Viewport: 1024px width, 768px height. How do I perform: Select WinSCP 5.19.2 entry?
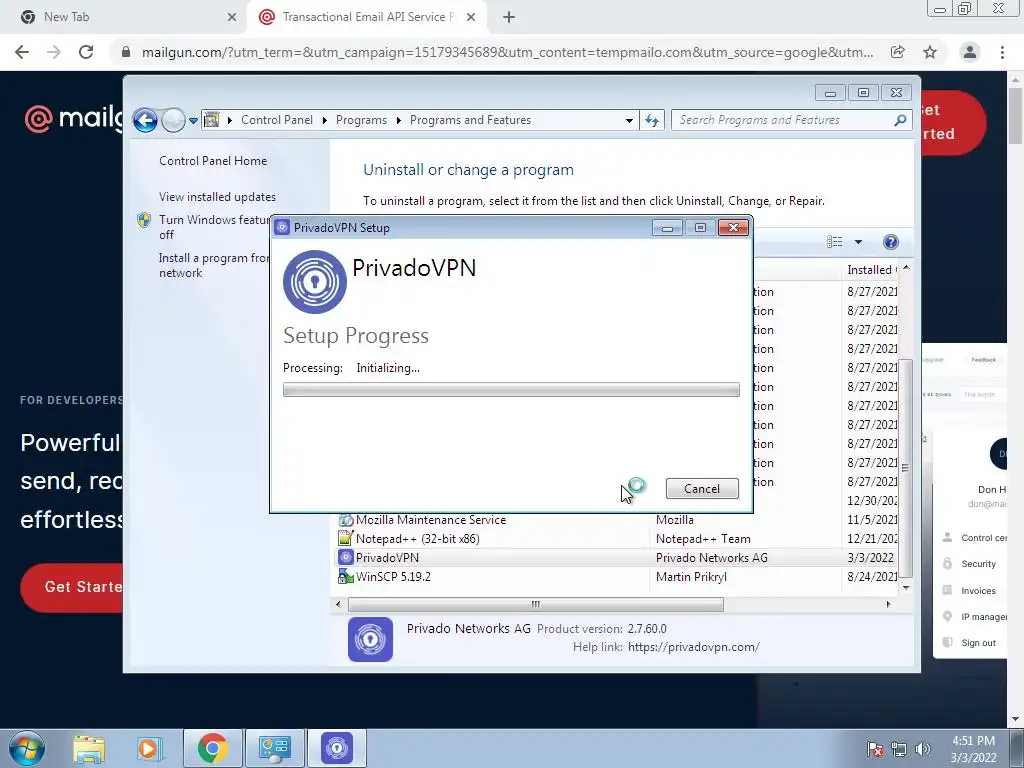[x=392, y=577]
